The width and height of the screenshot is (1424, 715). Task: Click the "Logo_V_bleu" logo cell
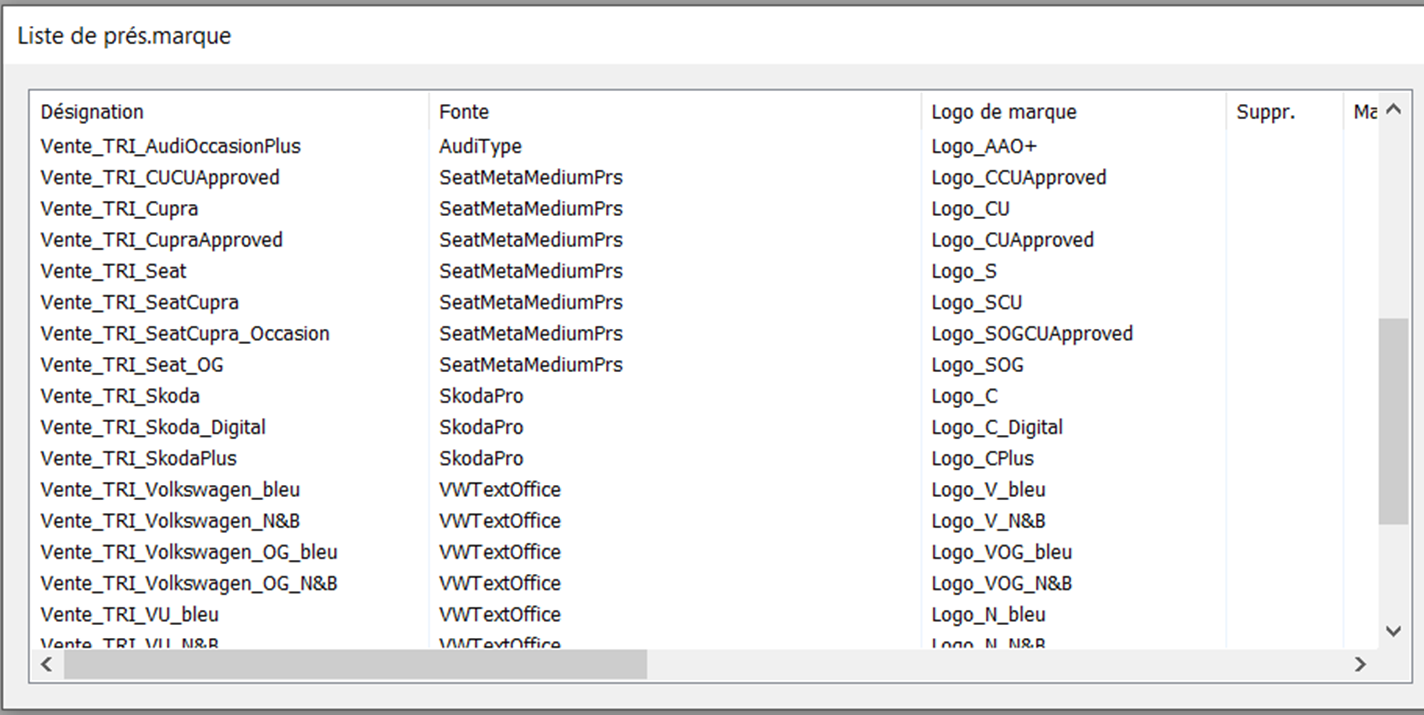coord(988,489)
